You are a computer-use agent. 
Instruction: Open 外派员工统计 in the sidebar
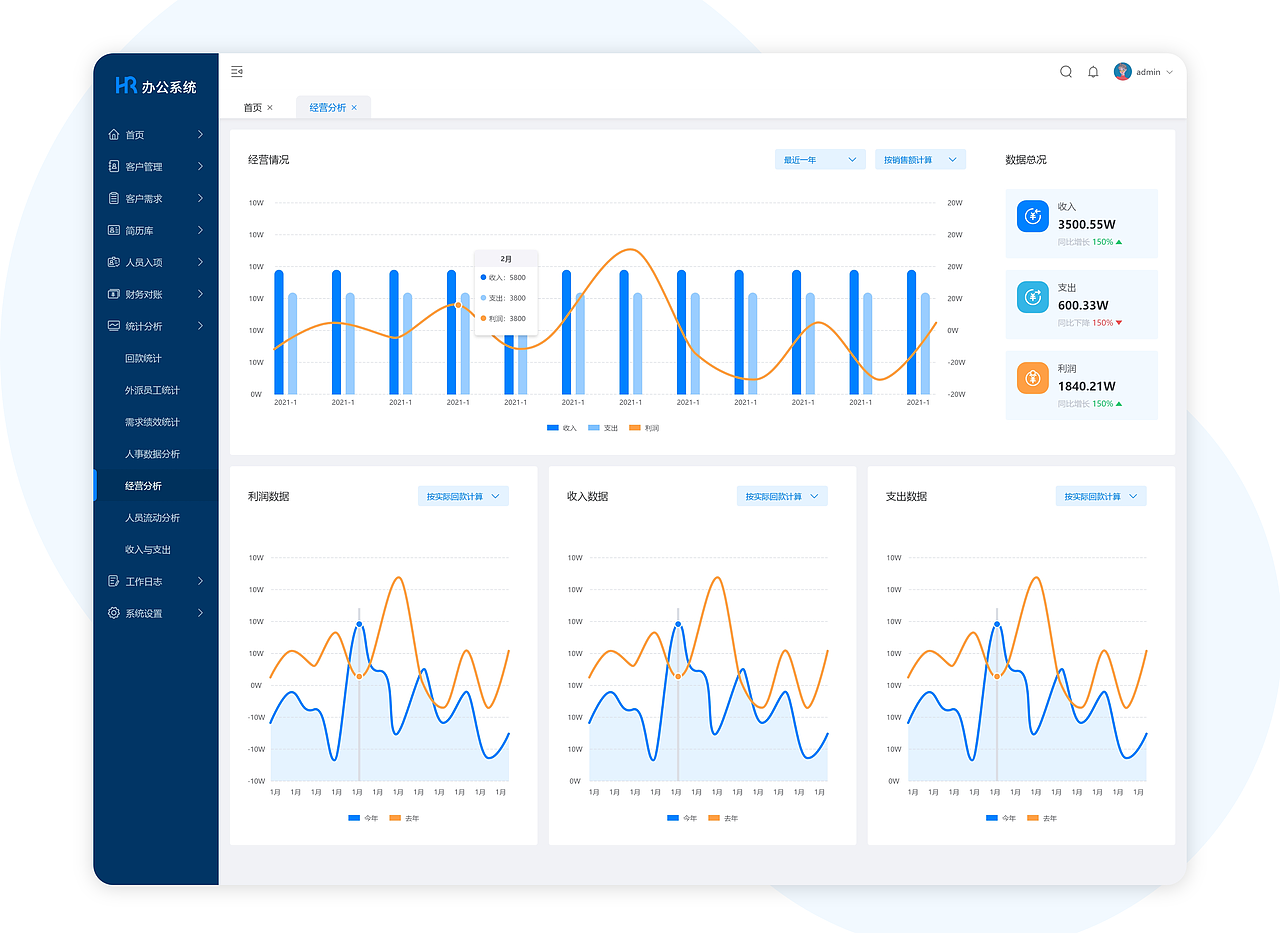[x=152, y=390]
